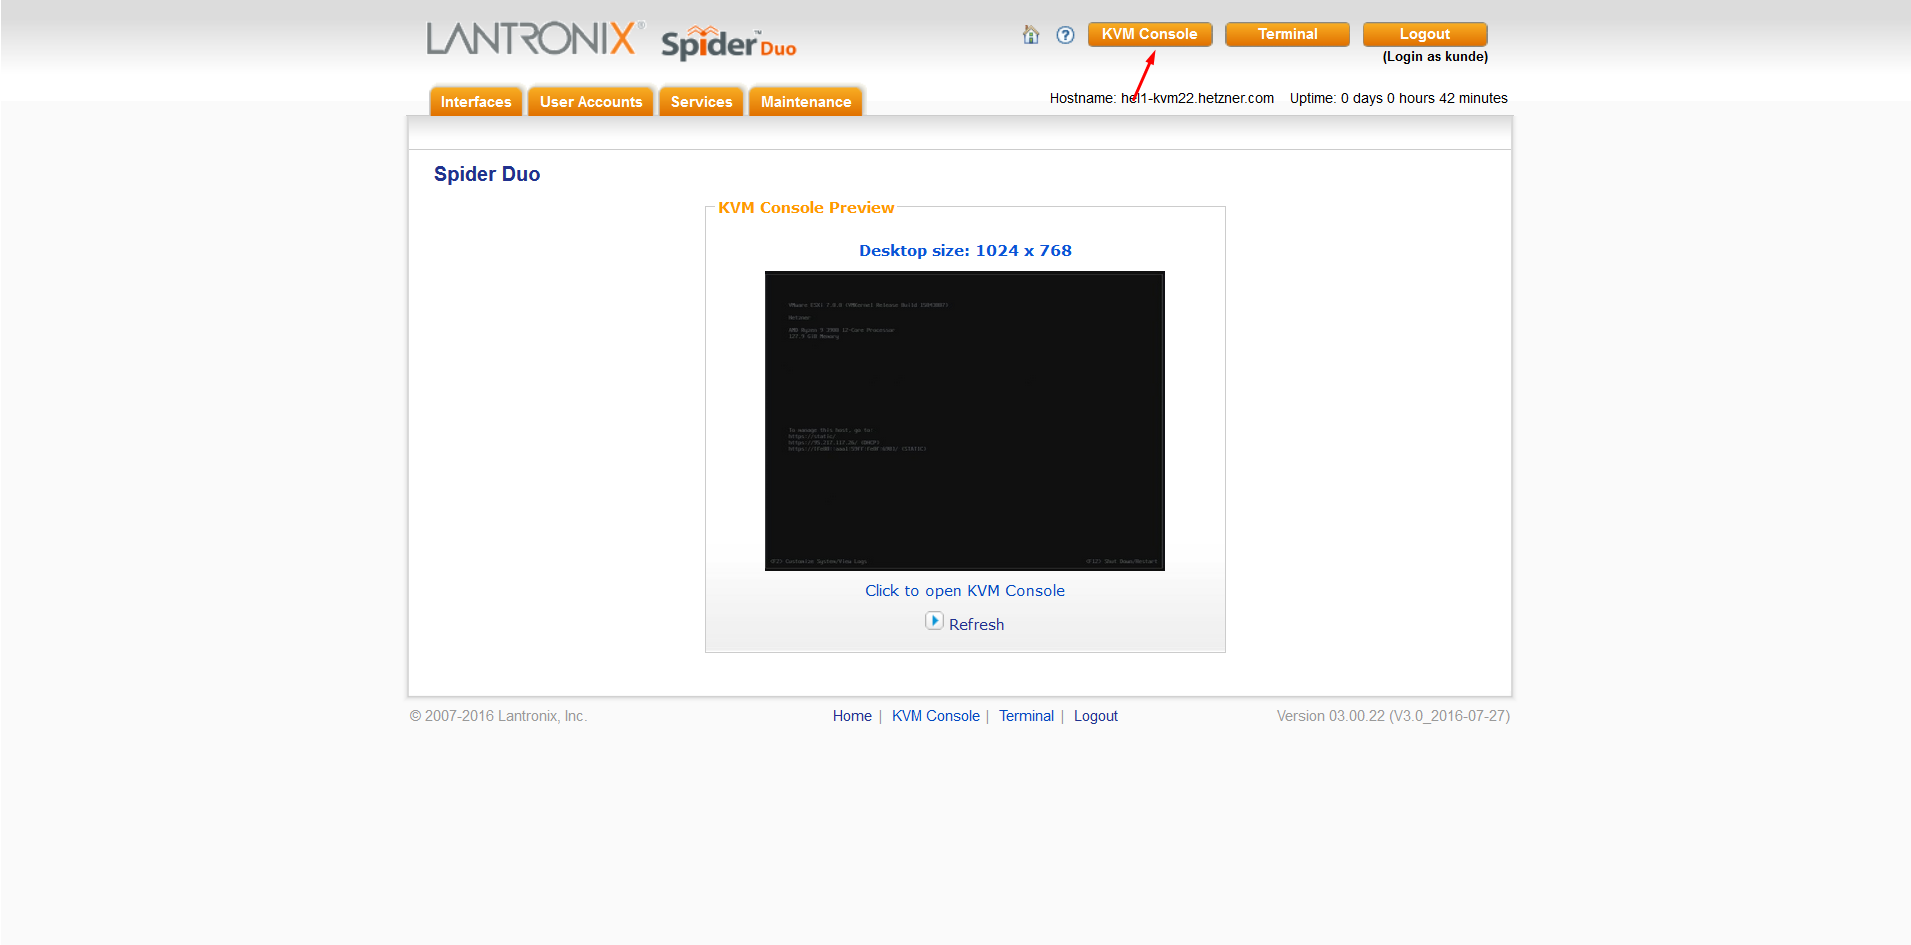Click the '(Login as kunde)' text
This screenshot has height=945, width=1911.
coord(1435,57)
